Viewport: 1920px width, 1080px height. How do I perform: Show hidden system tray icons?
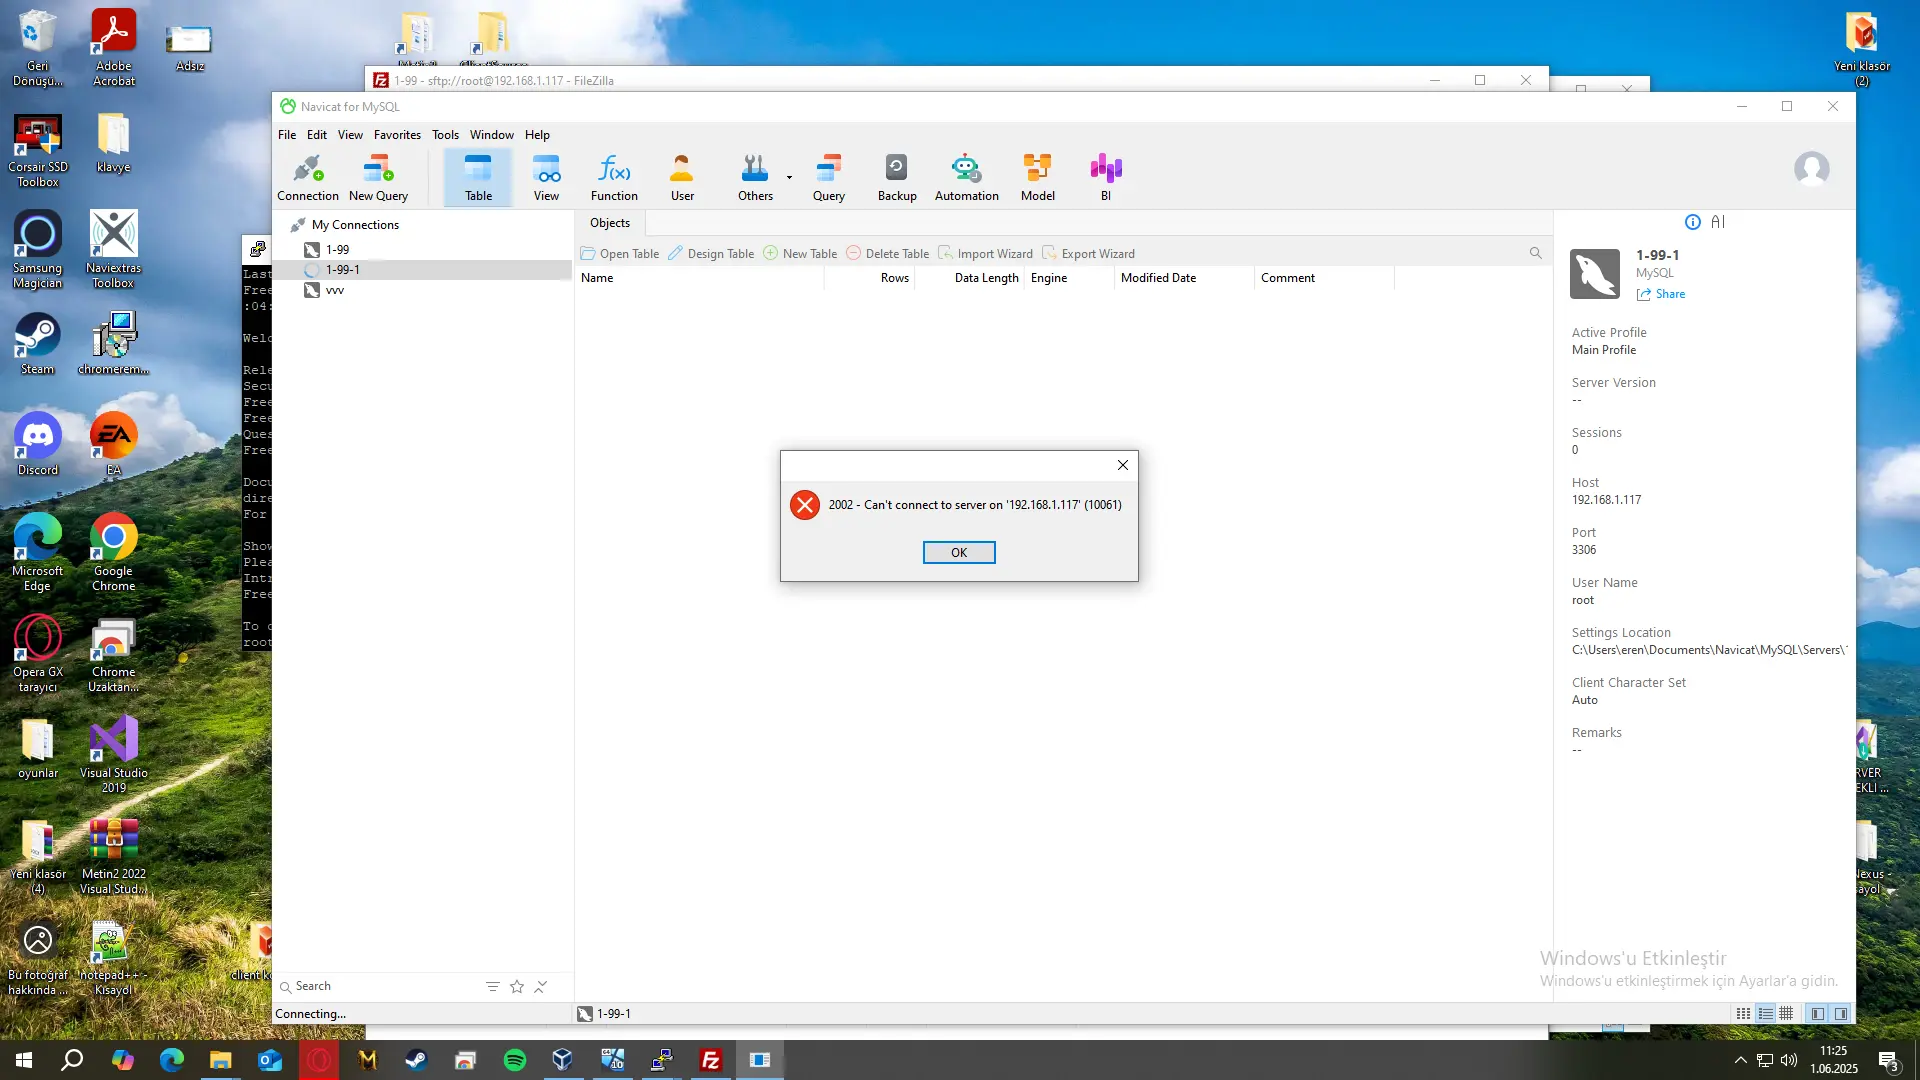[1740, 1060]
